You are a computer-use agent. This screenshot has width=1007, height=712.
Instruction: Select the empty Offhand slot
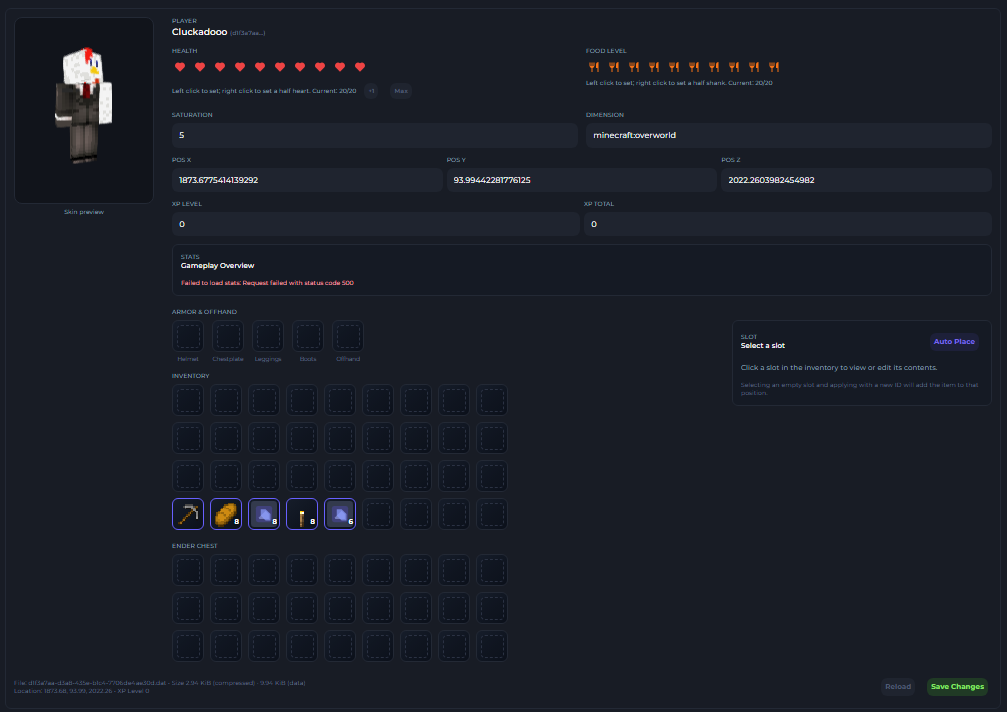[x=348, y=336]
